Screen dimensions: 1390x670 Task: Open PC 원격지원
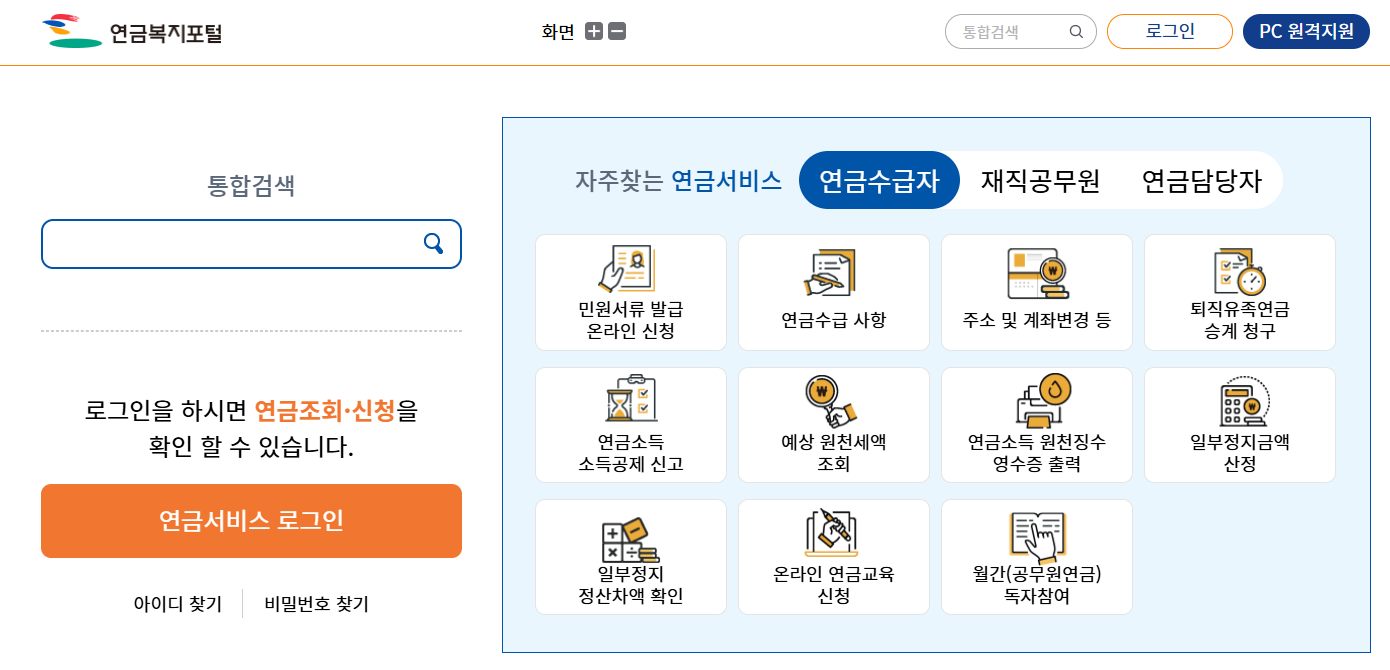click(1306, 31)
